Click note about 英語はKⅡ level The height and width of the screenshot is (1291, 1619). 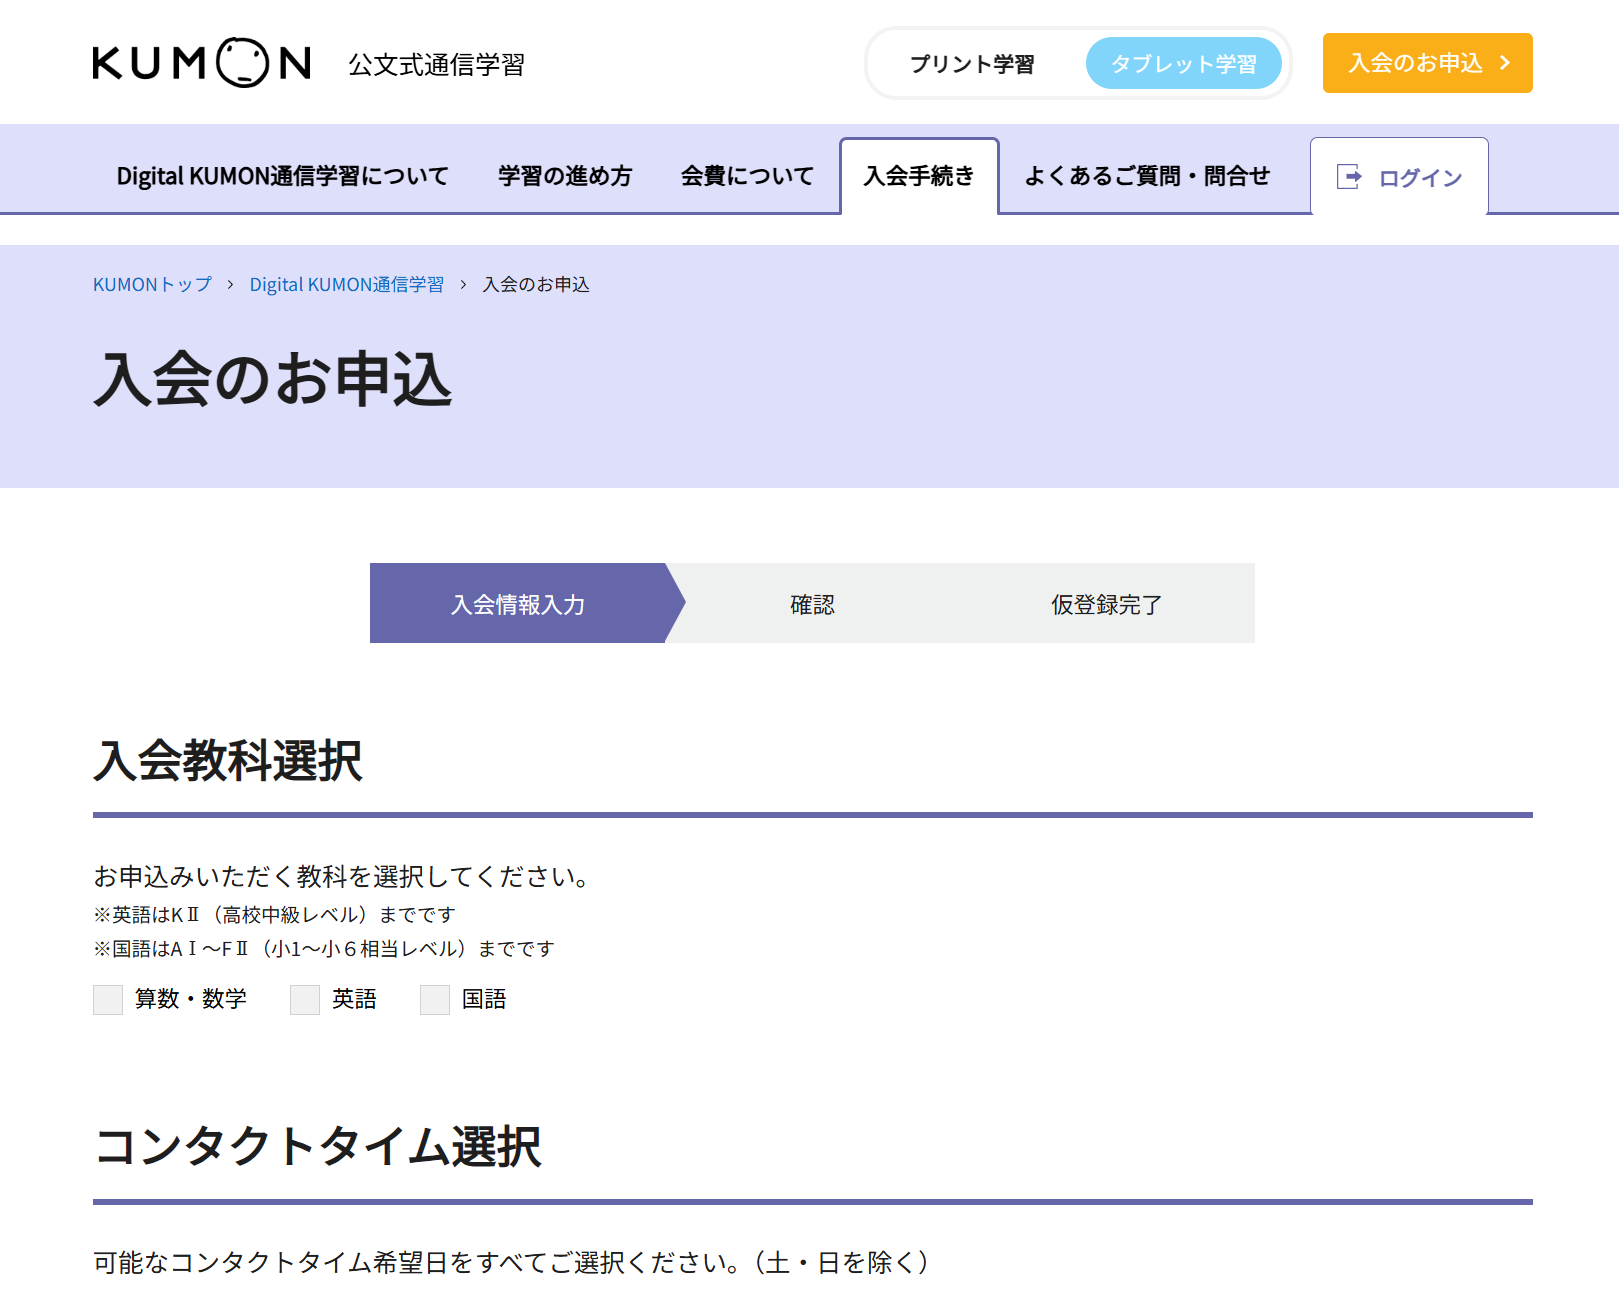pyautogui.click(x=274, y=915)
